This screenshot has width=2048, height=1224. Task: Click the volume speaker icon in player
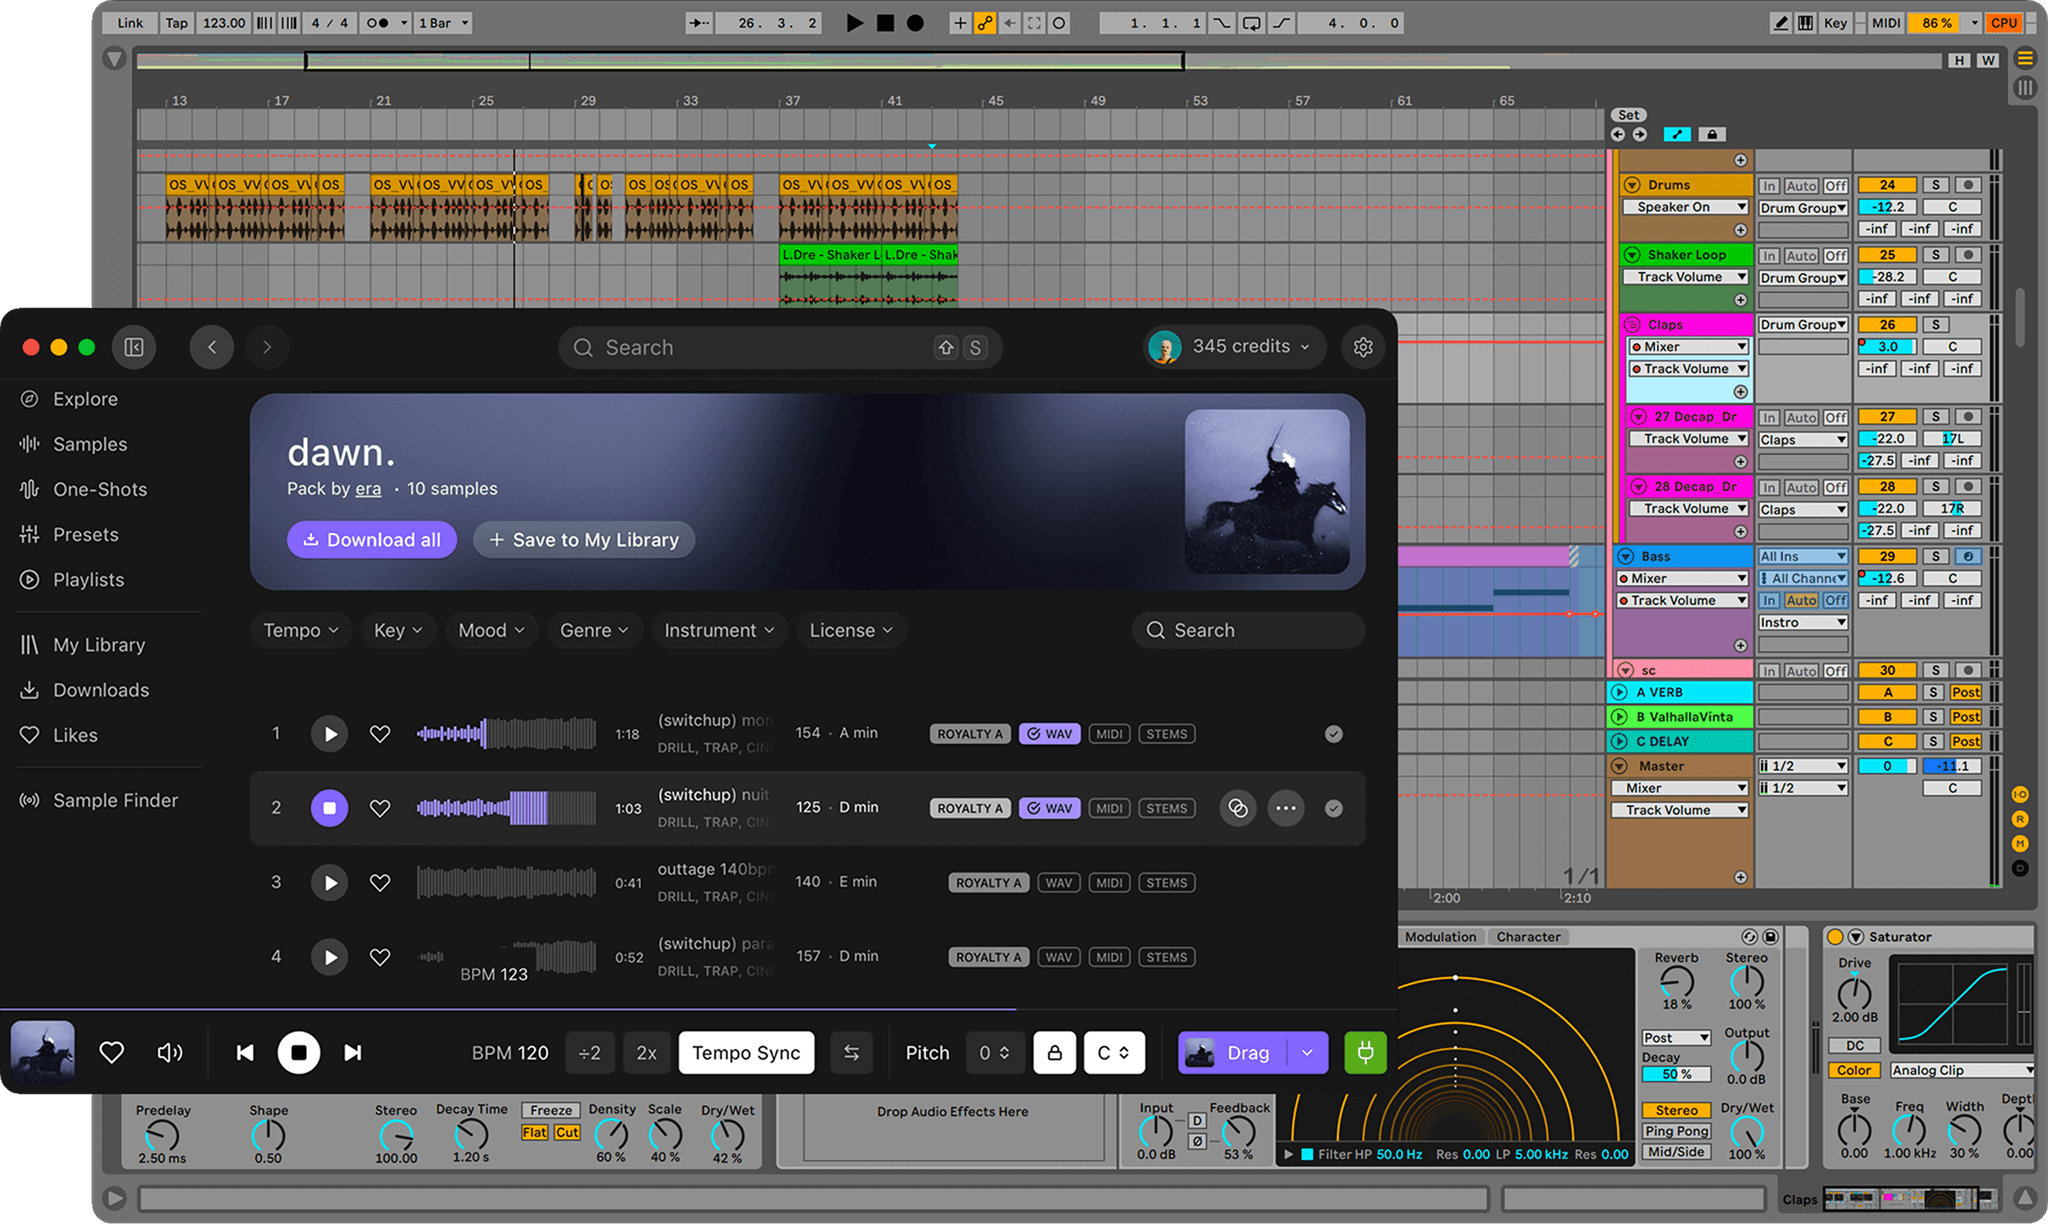point(170,1052)
